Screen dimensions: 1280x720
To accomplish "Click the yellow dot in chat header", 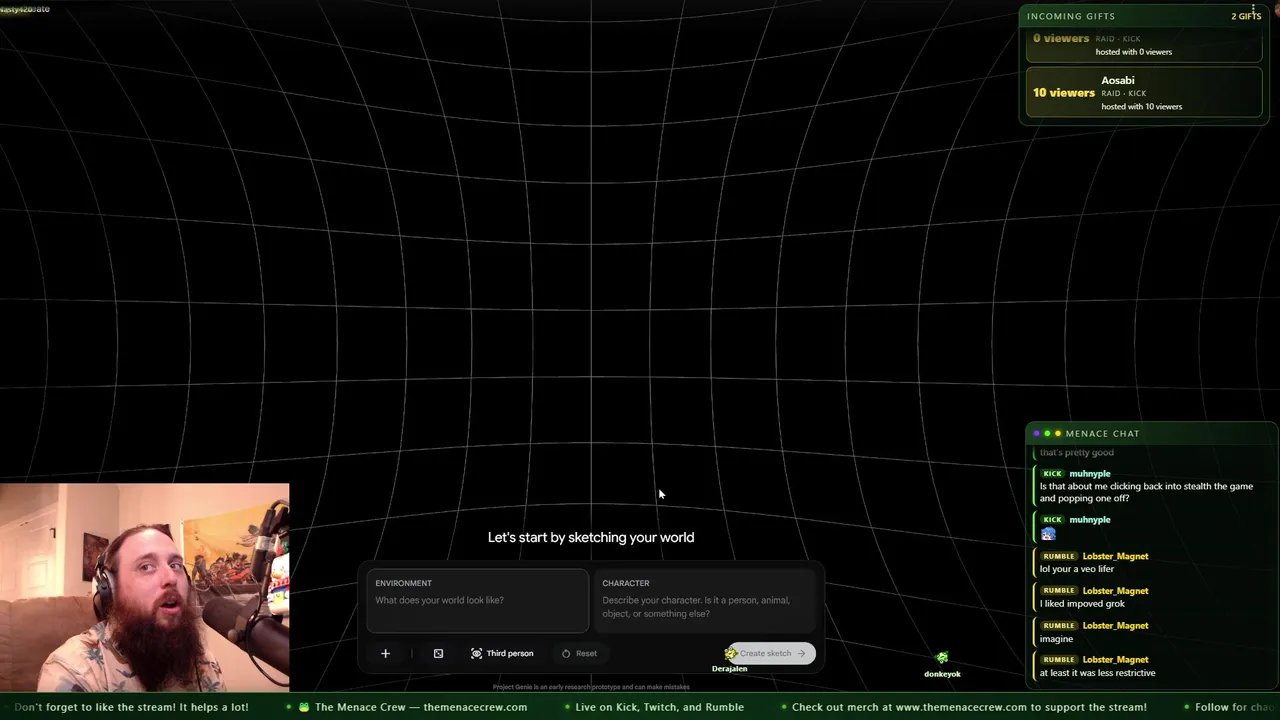I will pos(1058,433).
